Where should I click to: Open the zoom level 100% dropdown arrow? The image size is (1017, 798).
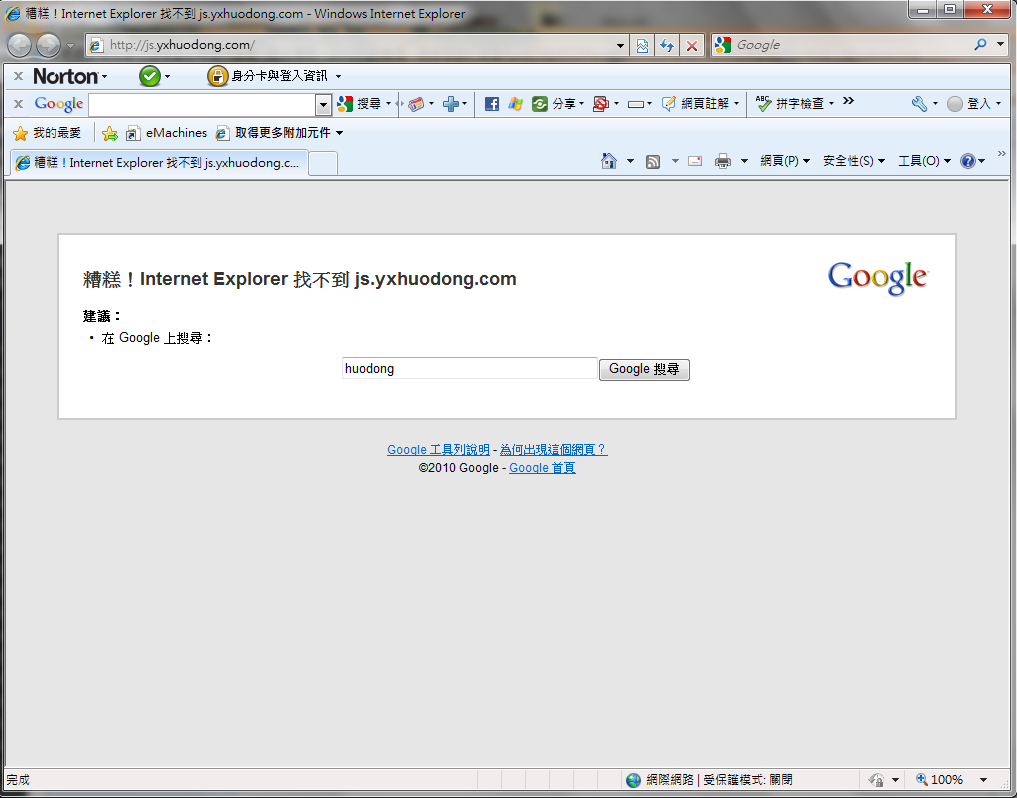pyautogui.click(x=983, y=780)
